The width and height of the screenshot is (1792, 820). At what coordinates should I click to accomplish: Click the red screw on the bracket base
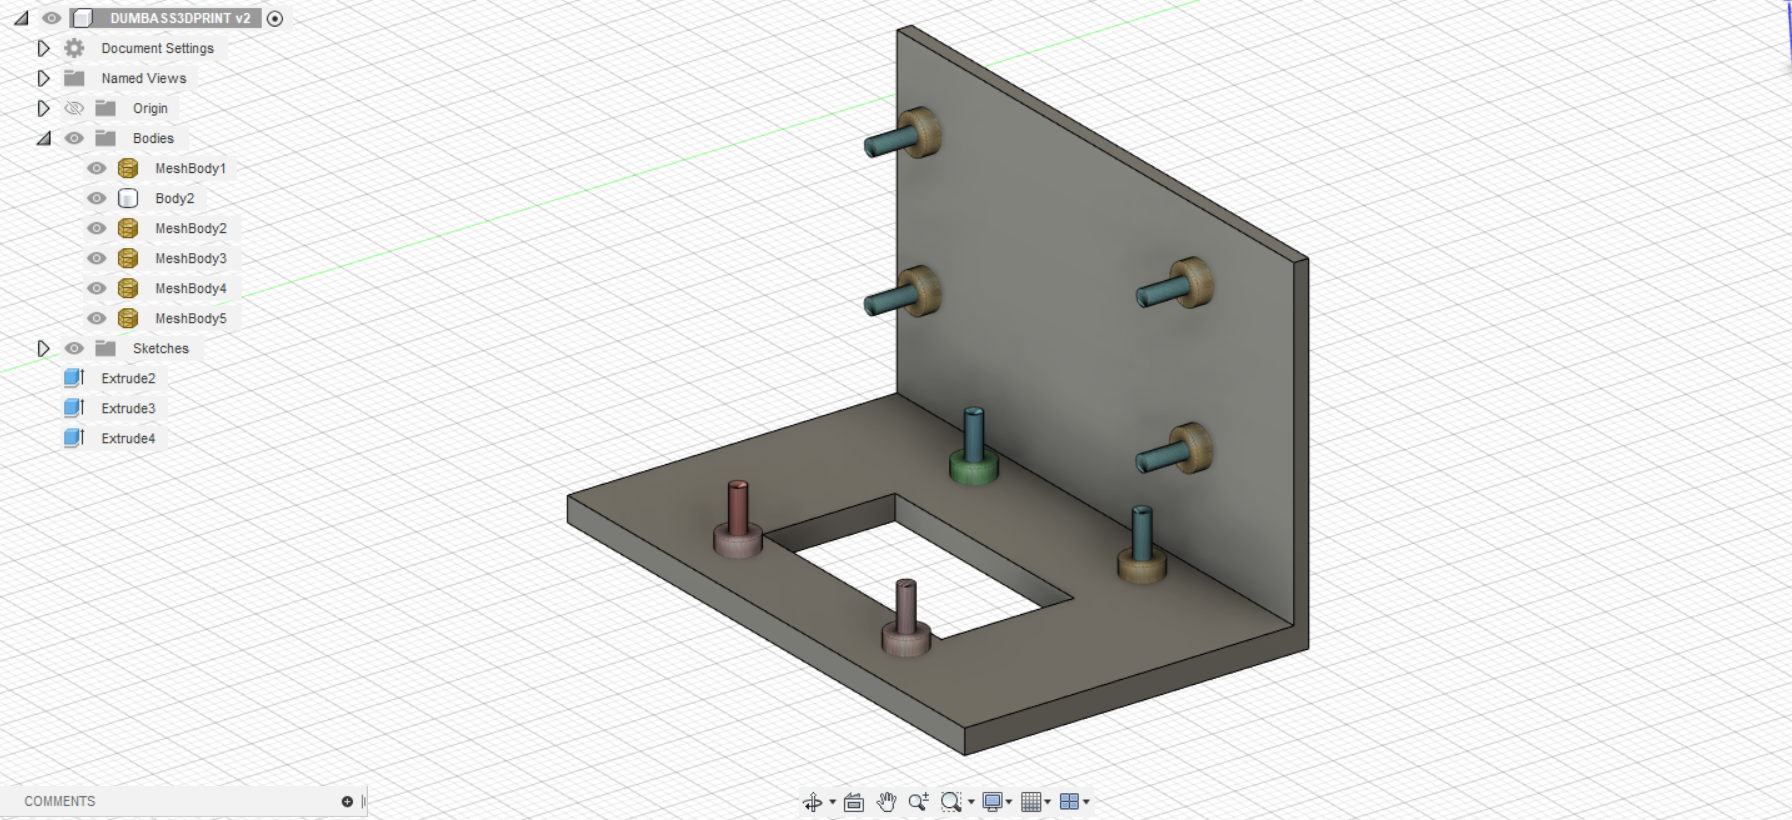pyautogui.click(x=738, y=519)
